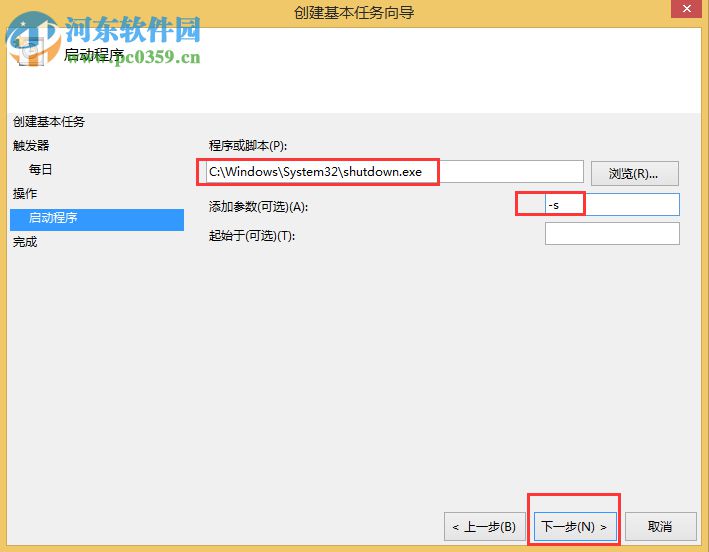Select 操作 step in sidebar

coord(25,193)
